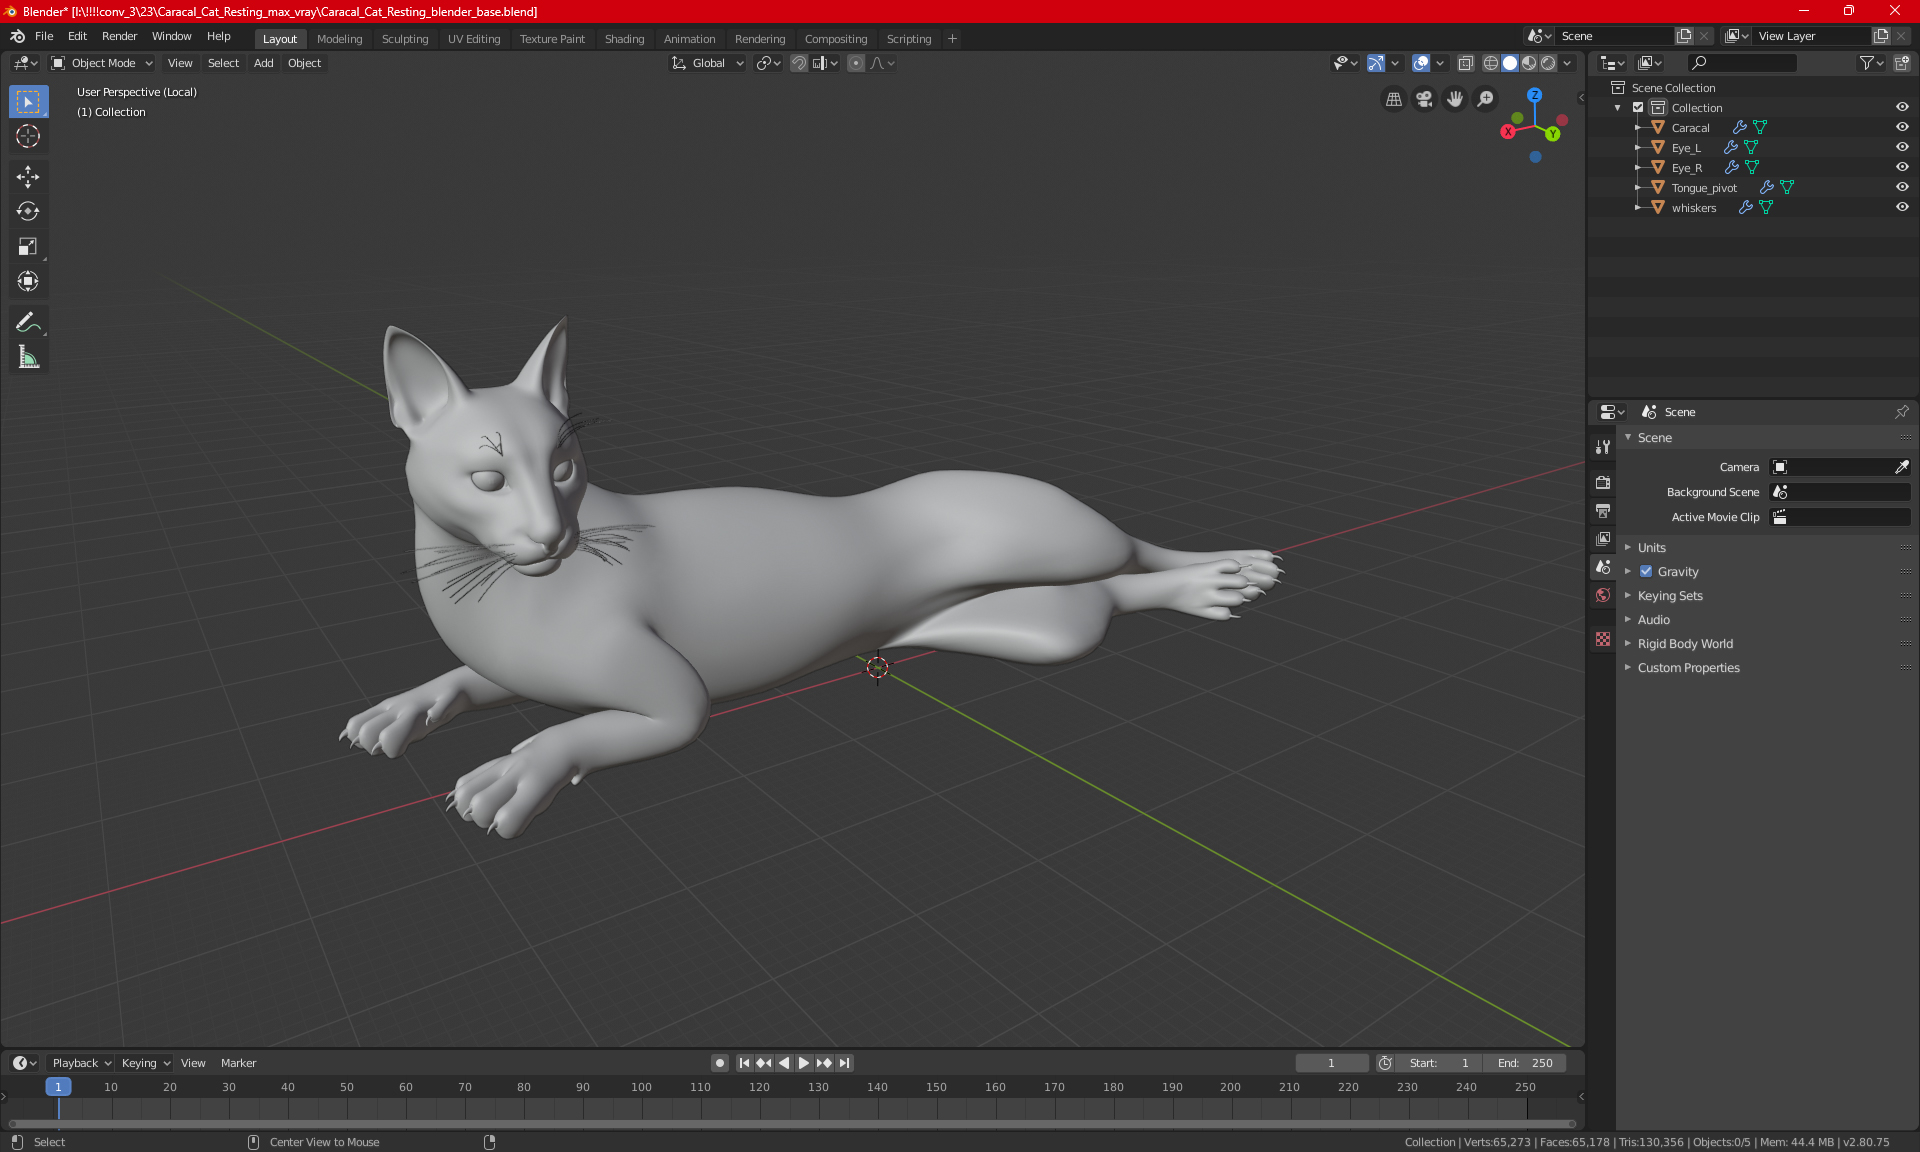The width and height of the screenshot is (1920, 1152).
Task: Switch to orthographic/perspective grid icon
Action: 1393,99
